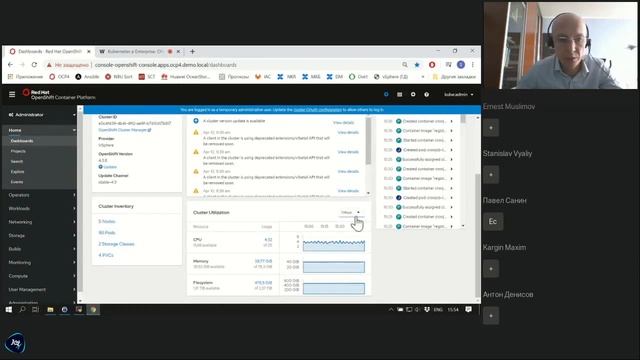Open the blue cluster update notification icon
This screenshot has height=360, width=640.
pos(386,94)
